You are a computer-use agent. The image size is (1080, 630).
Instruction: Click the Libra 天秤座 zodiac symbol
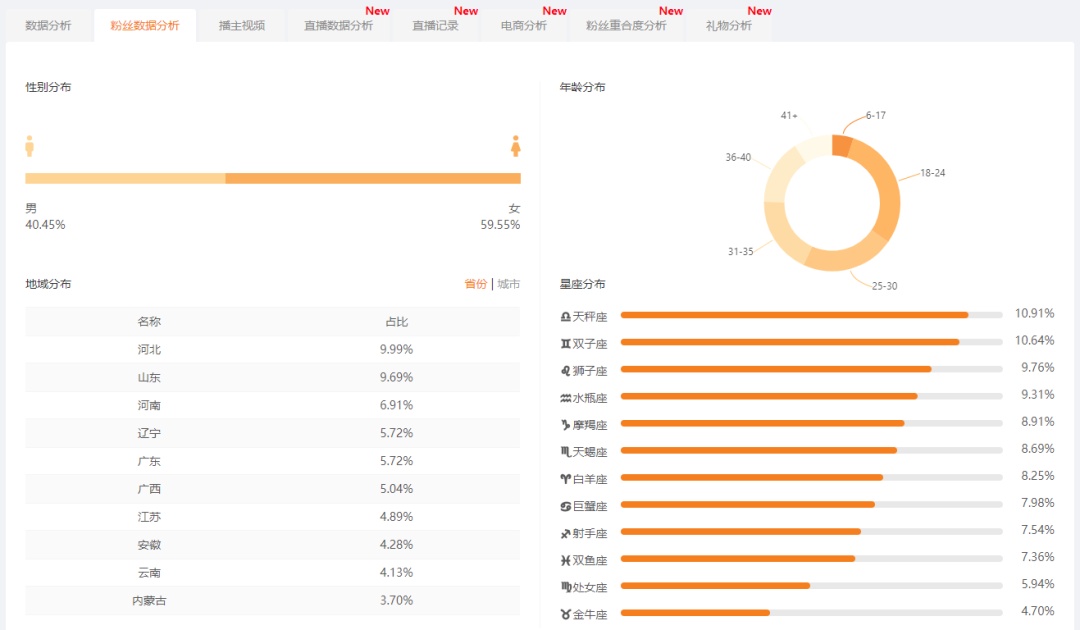(x=565, y=317)
